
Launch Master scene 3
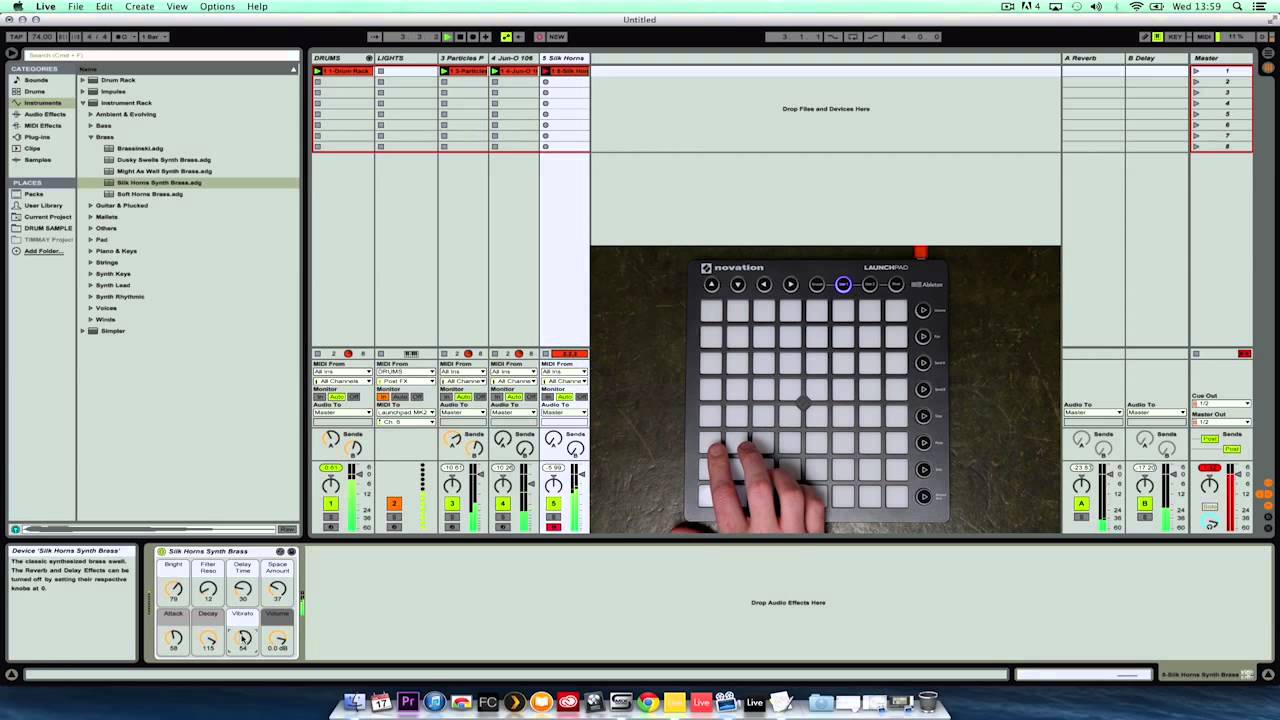pos(1196,93)
